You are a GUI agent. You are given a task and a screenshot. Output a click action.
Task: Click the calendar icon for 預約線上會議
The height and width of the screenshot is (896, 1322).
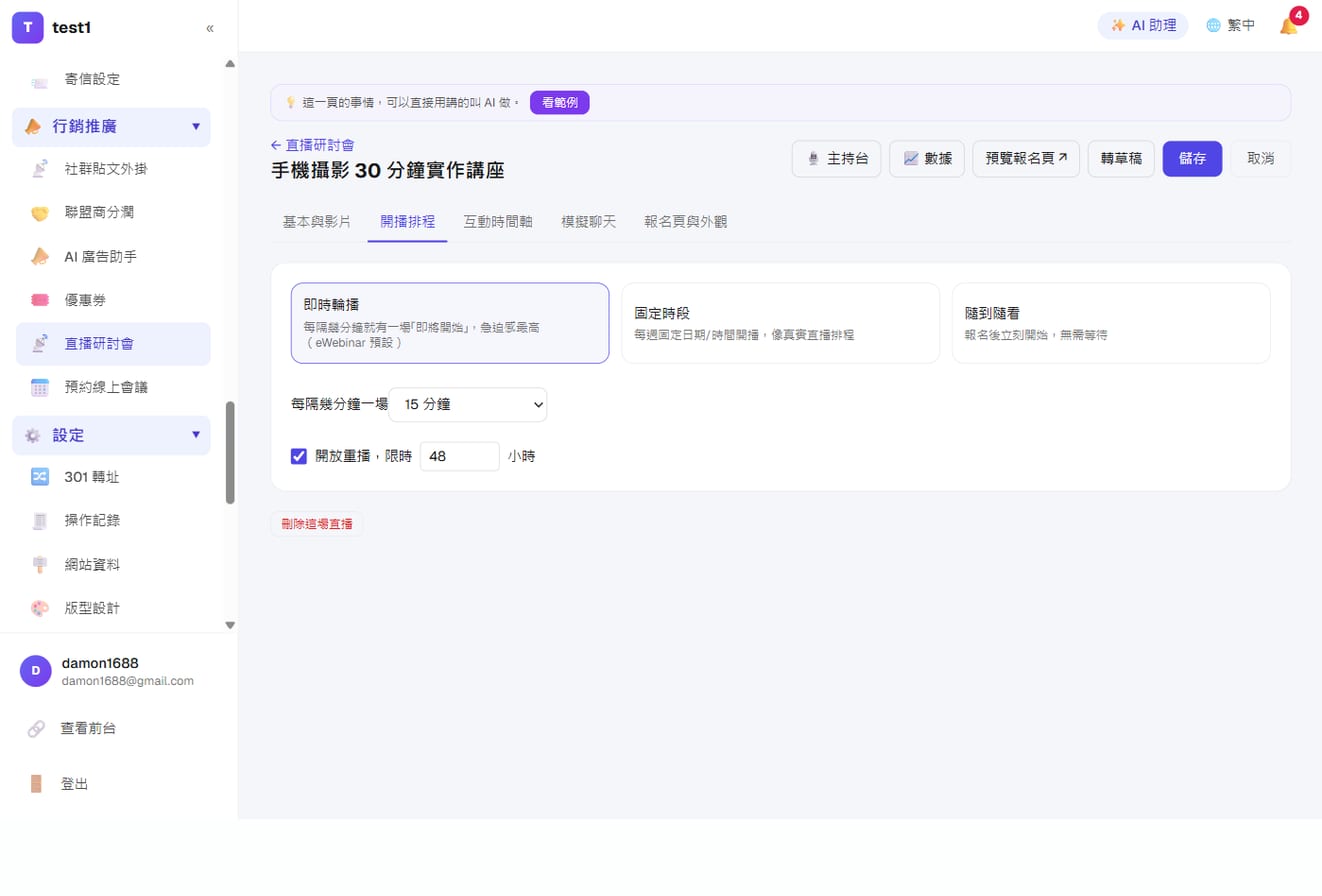click(40, 387)
